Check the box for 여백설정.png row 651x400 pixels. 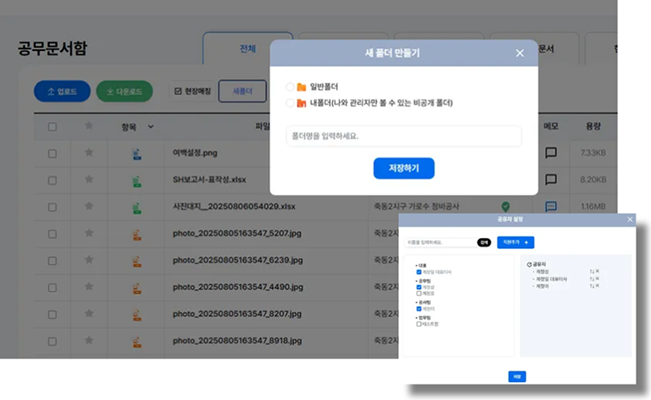tap(52, 154)
